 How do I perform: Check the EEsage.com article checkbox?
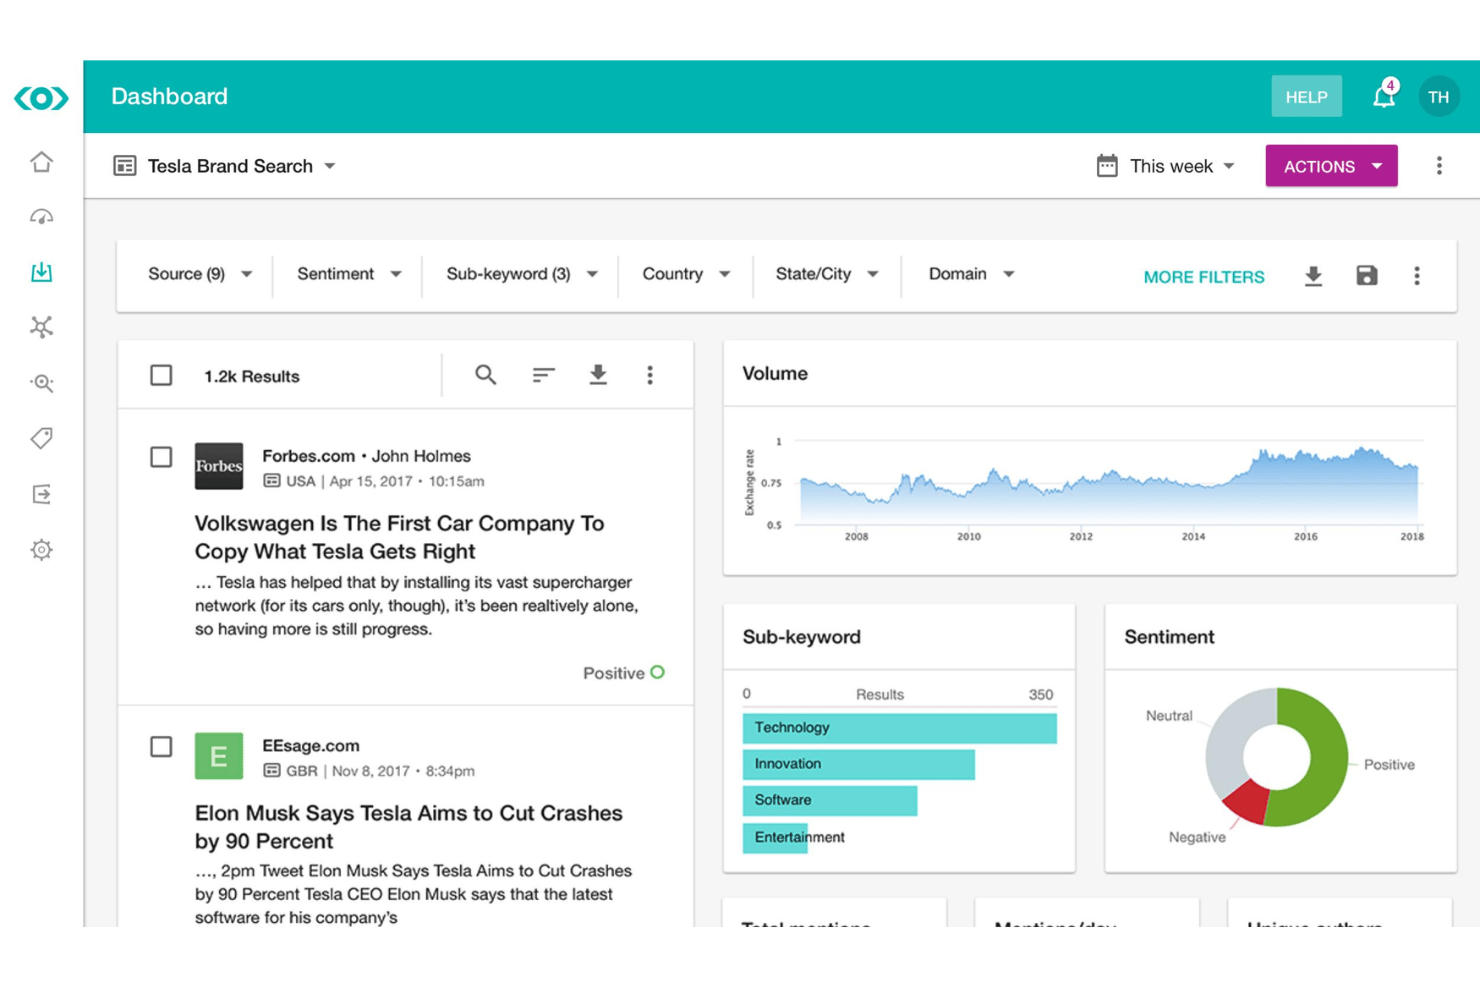(161, 747)
